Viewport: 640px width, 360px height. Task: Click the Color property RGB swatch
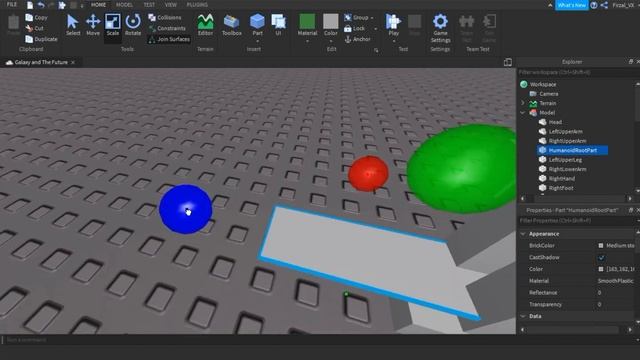(601, 269)
